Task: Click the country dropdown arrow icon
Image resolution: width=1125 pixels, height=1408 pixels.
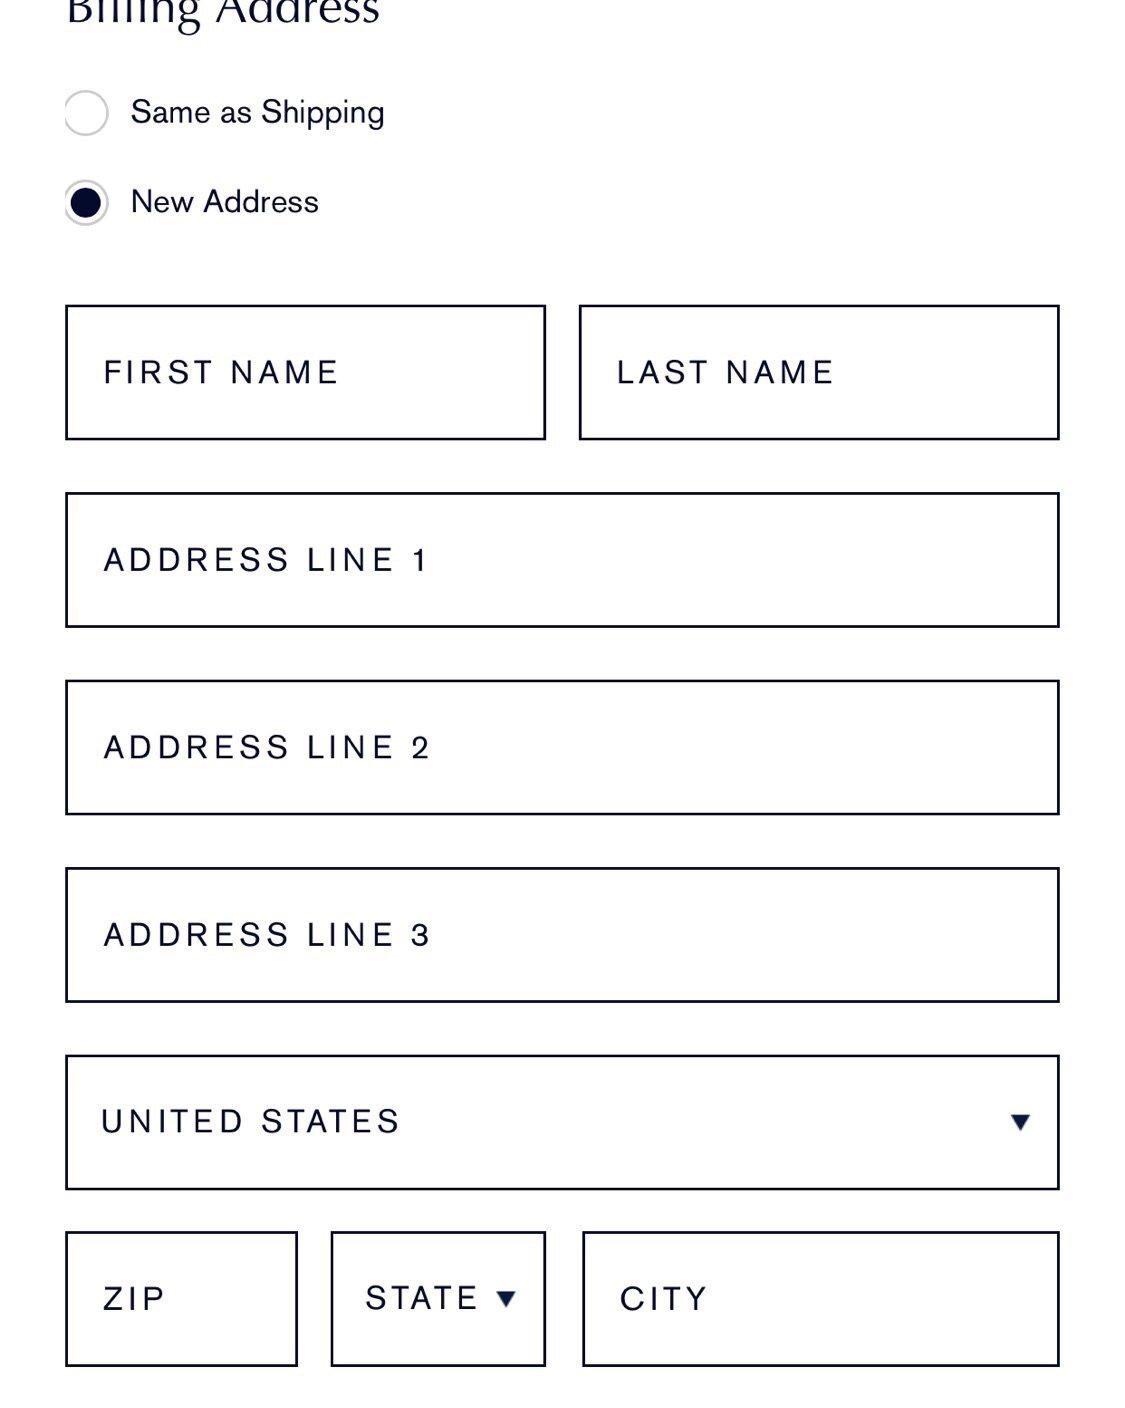Action: 1020,1122
